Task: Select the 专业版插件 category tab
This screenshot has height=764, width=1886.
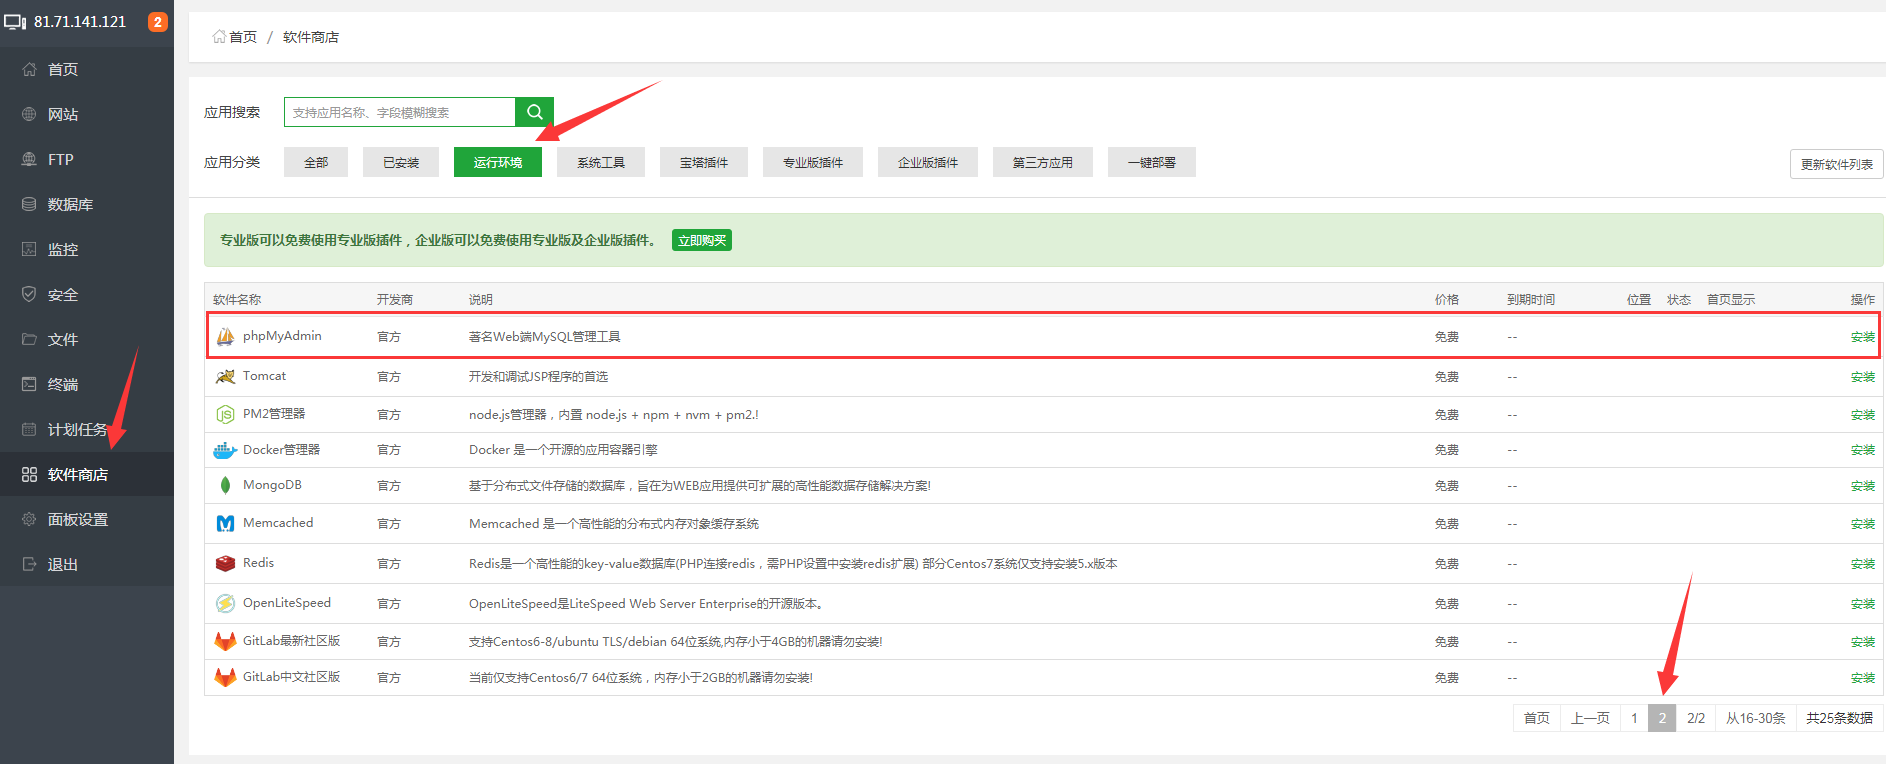Action: [x=813, y=162]
